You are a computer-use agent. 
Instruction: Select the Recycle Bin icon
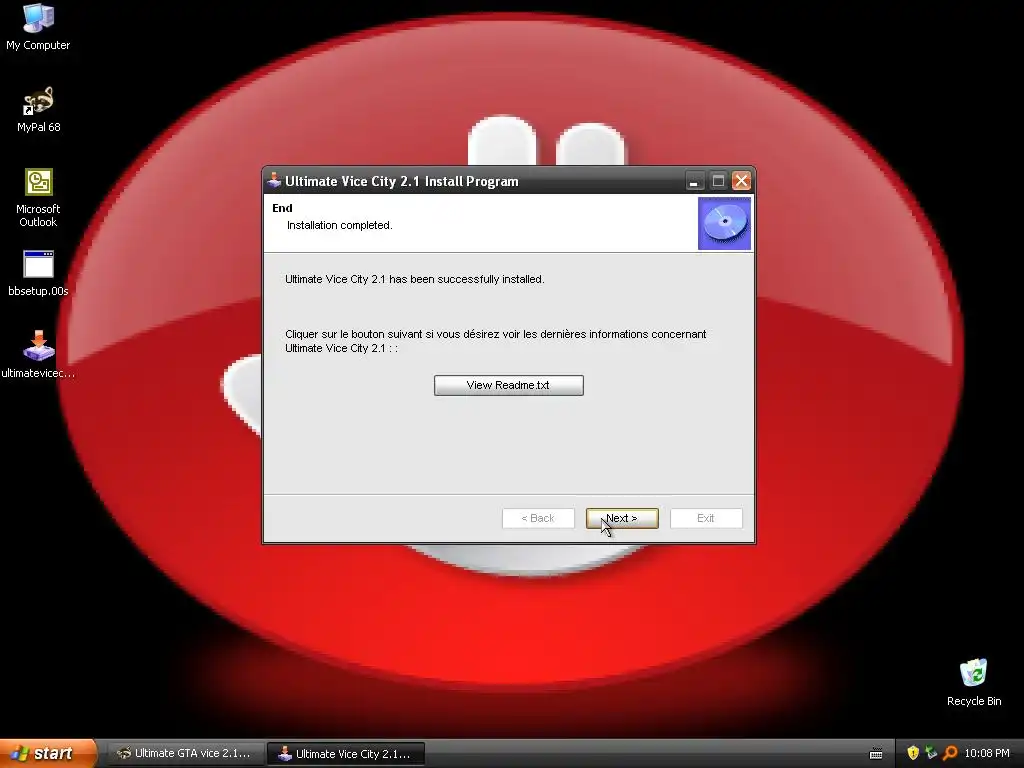974,682
